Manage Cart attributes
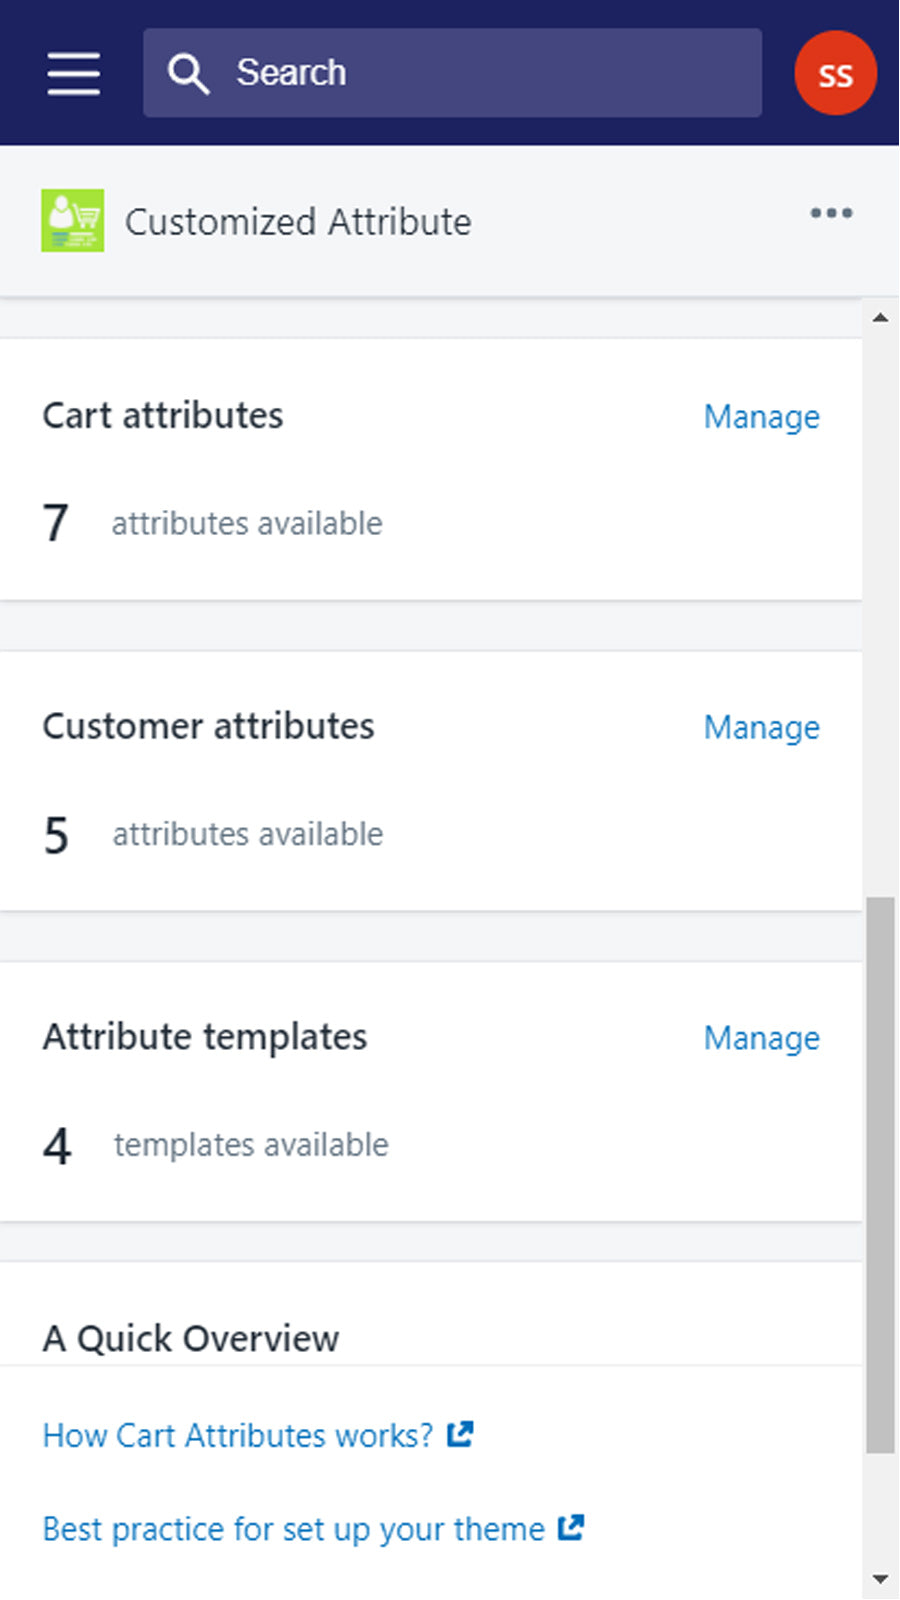This screenshot has width=900, height=1600. tap(761, 417)
